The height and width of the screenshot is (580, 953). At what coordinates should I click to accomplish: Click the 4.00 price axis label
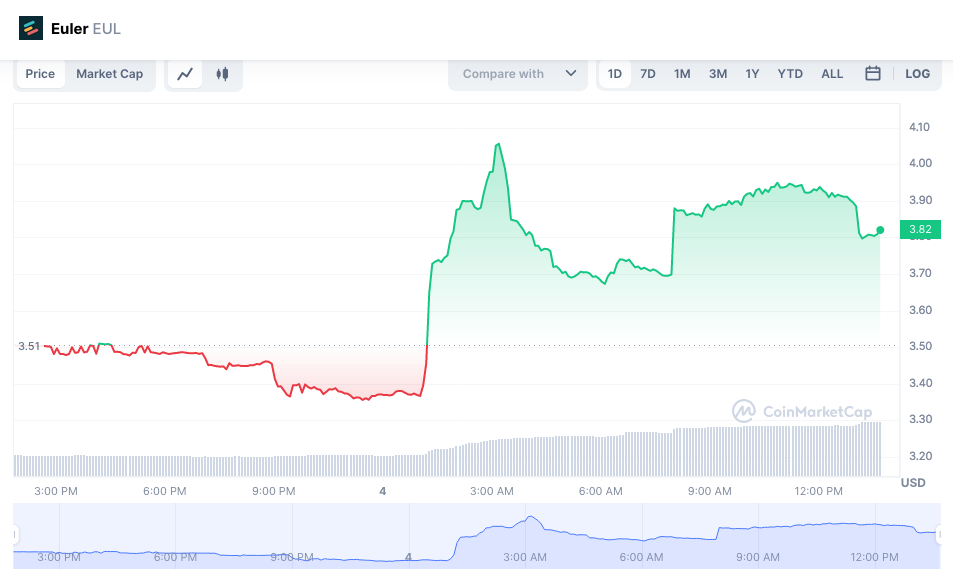pos(920,163)
